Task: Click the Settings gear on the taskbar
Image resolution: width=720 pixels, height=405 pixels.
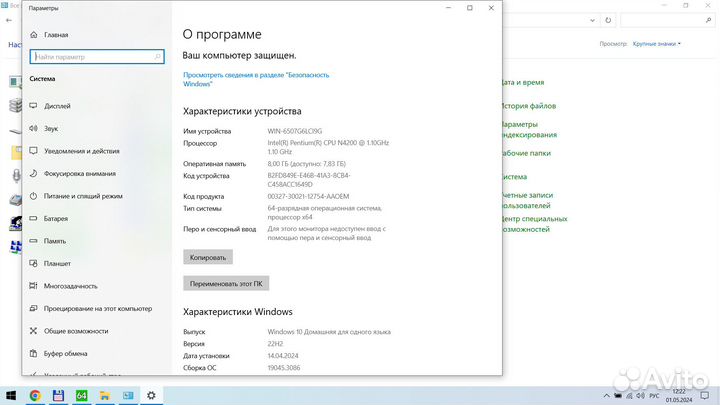Action: [x=151, y=395]
